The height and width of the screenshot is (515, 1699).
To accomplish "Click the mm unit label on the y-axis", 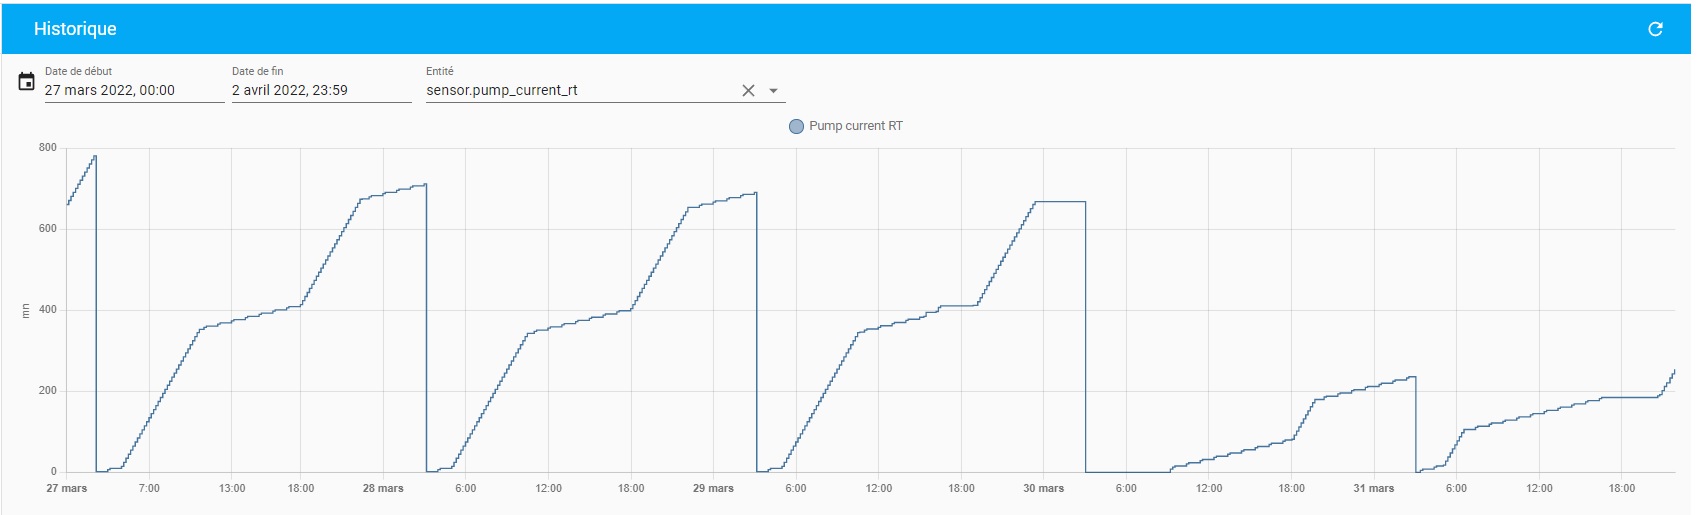I will [26, 311].
